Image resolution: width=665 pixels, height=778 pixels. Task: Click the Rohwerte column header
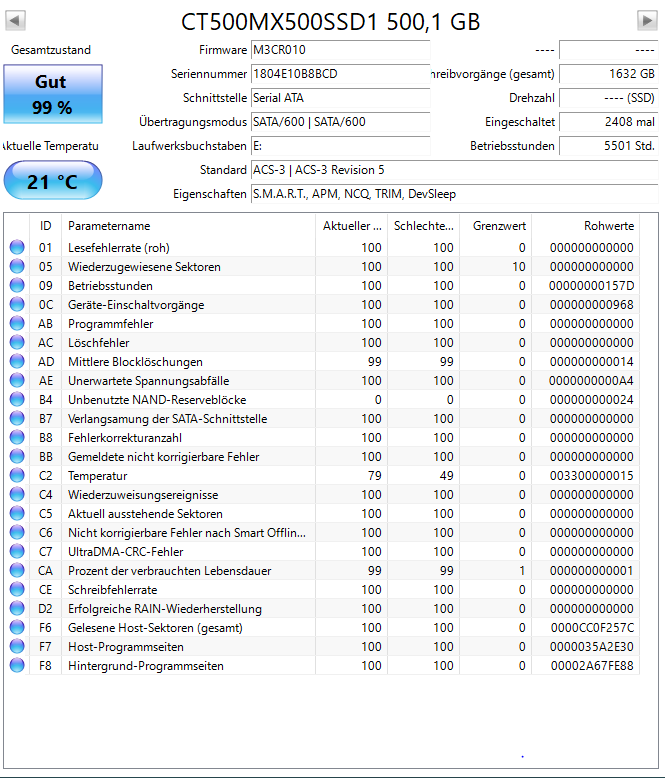pos(586,226)
